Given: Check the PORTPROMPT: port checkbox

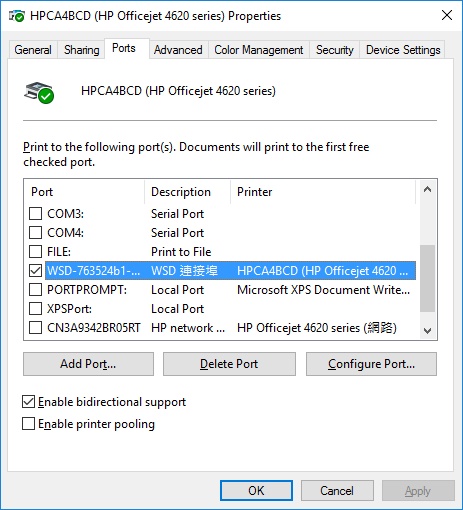Looking at the screenshot, I should 35,290.
